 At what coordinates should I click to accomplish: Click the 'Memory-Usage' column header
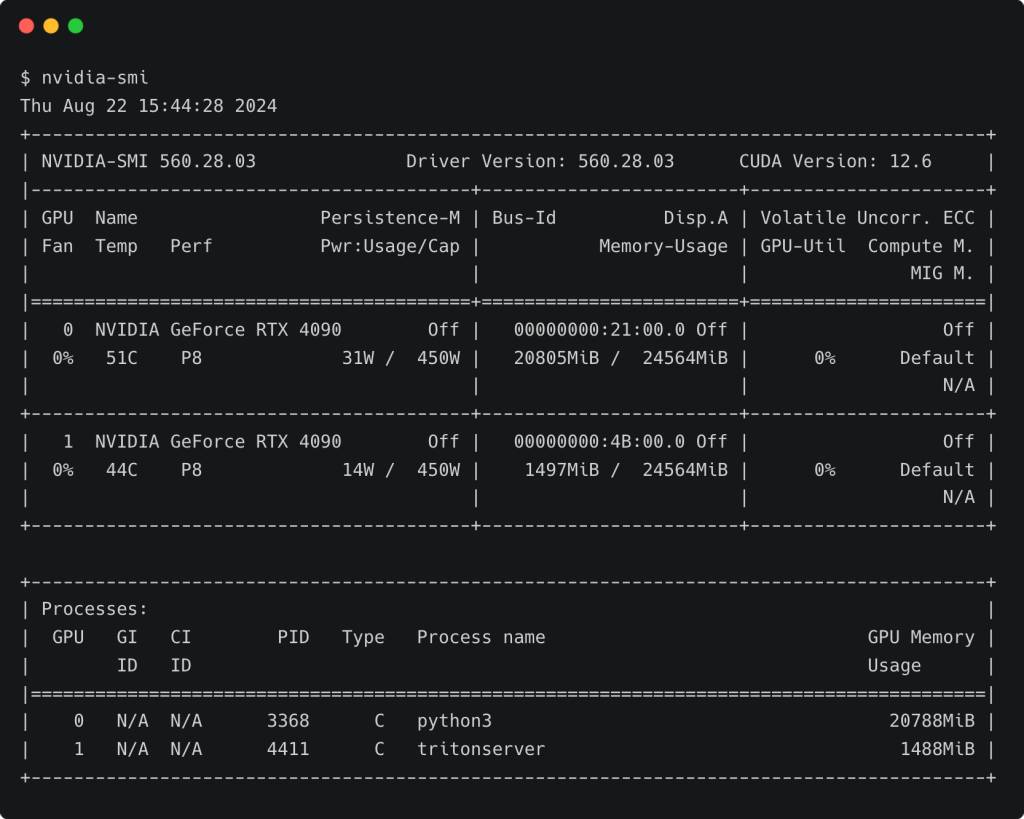pos(664,246)
